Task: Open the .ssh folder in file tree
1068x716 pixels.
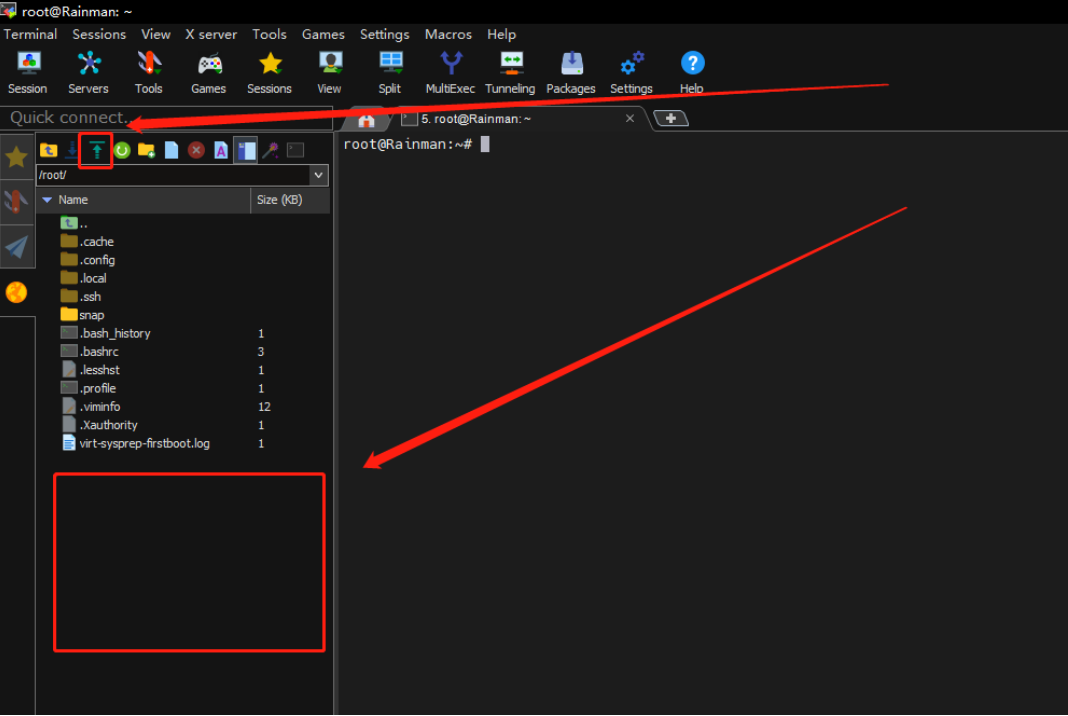Action: point(90,297)
